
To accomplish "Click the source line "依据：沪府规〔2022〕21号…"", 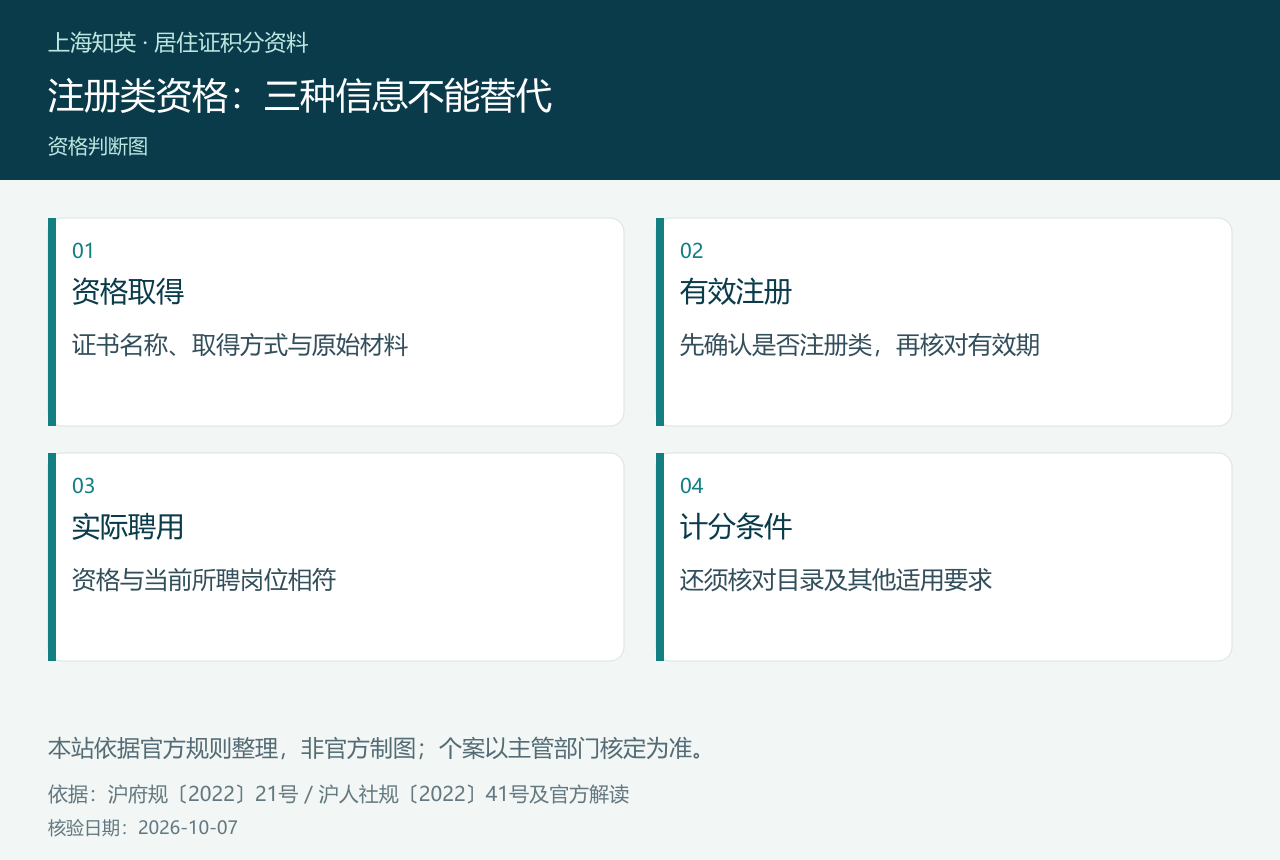I will click(338, 795).
